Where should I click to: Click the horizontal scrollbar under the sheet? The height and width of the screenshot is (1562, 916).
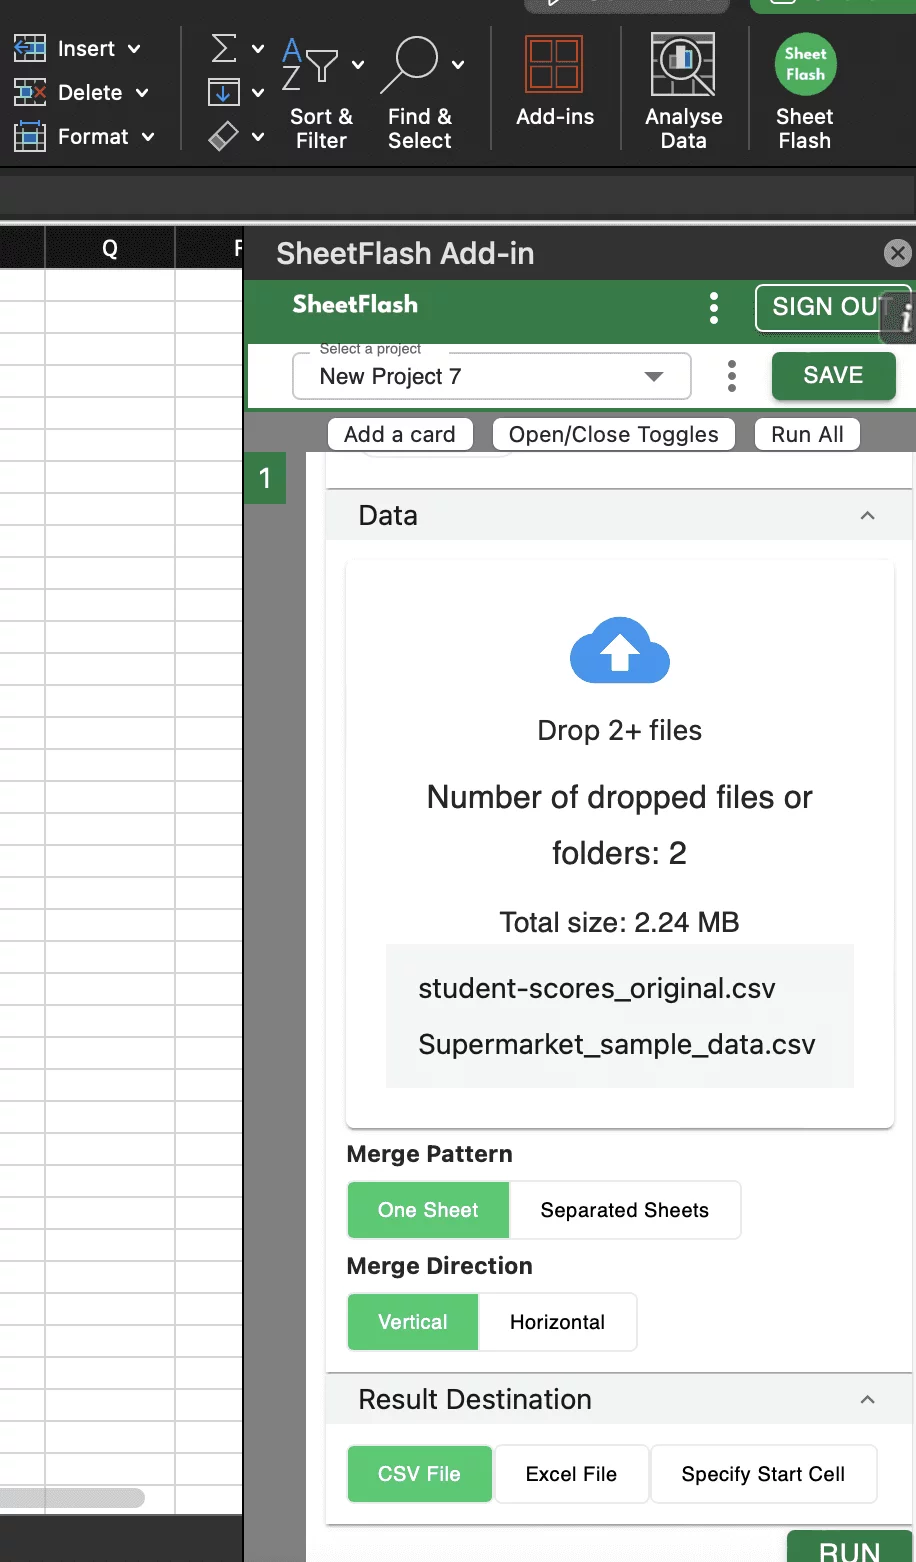pyautogui.click(x=72, y=1497)
